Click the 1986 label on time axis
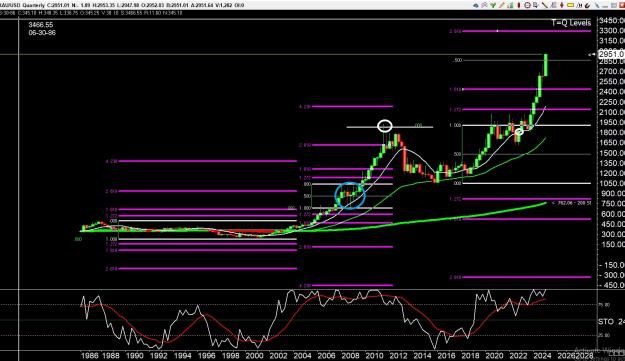This screenshot has height=361, width=625. 89,355
